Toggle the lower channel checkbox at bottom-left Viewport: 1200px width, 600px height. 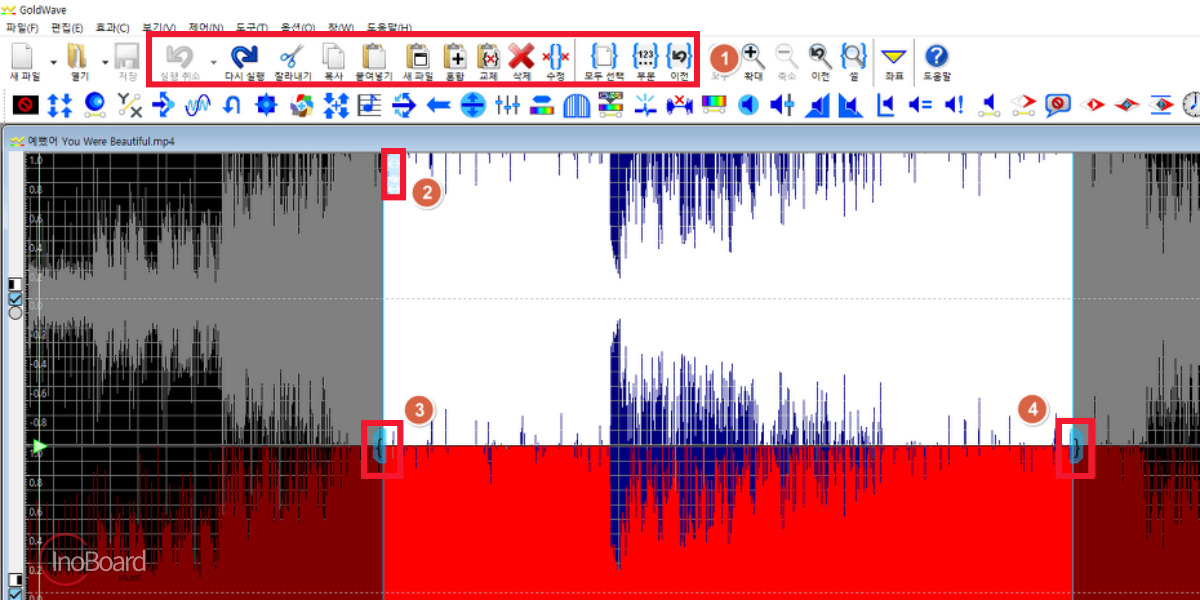15,592
